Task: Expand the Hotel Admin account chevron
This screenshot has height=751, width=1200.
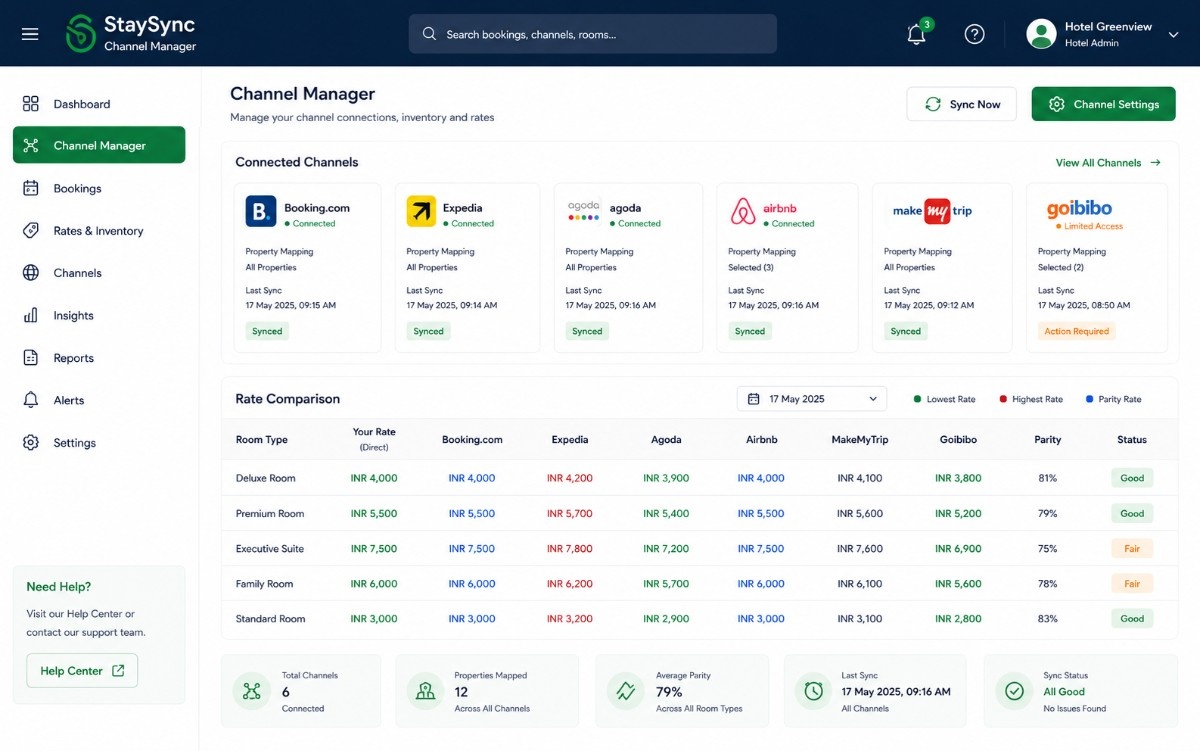Action: point(1173,34)
